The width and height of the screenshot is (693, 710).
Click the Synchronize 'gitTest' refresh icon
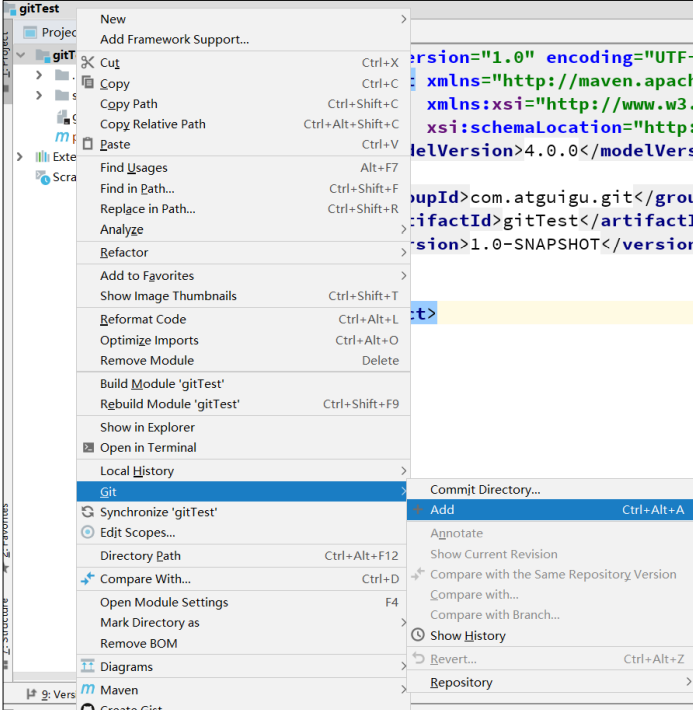click(x=88, y=512)
